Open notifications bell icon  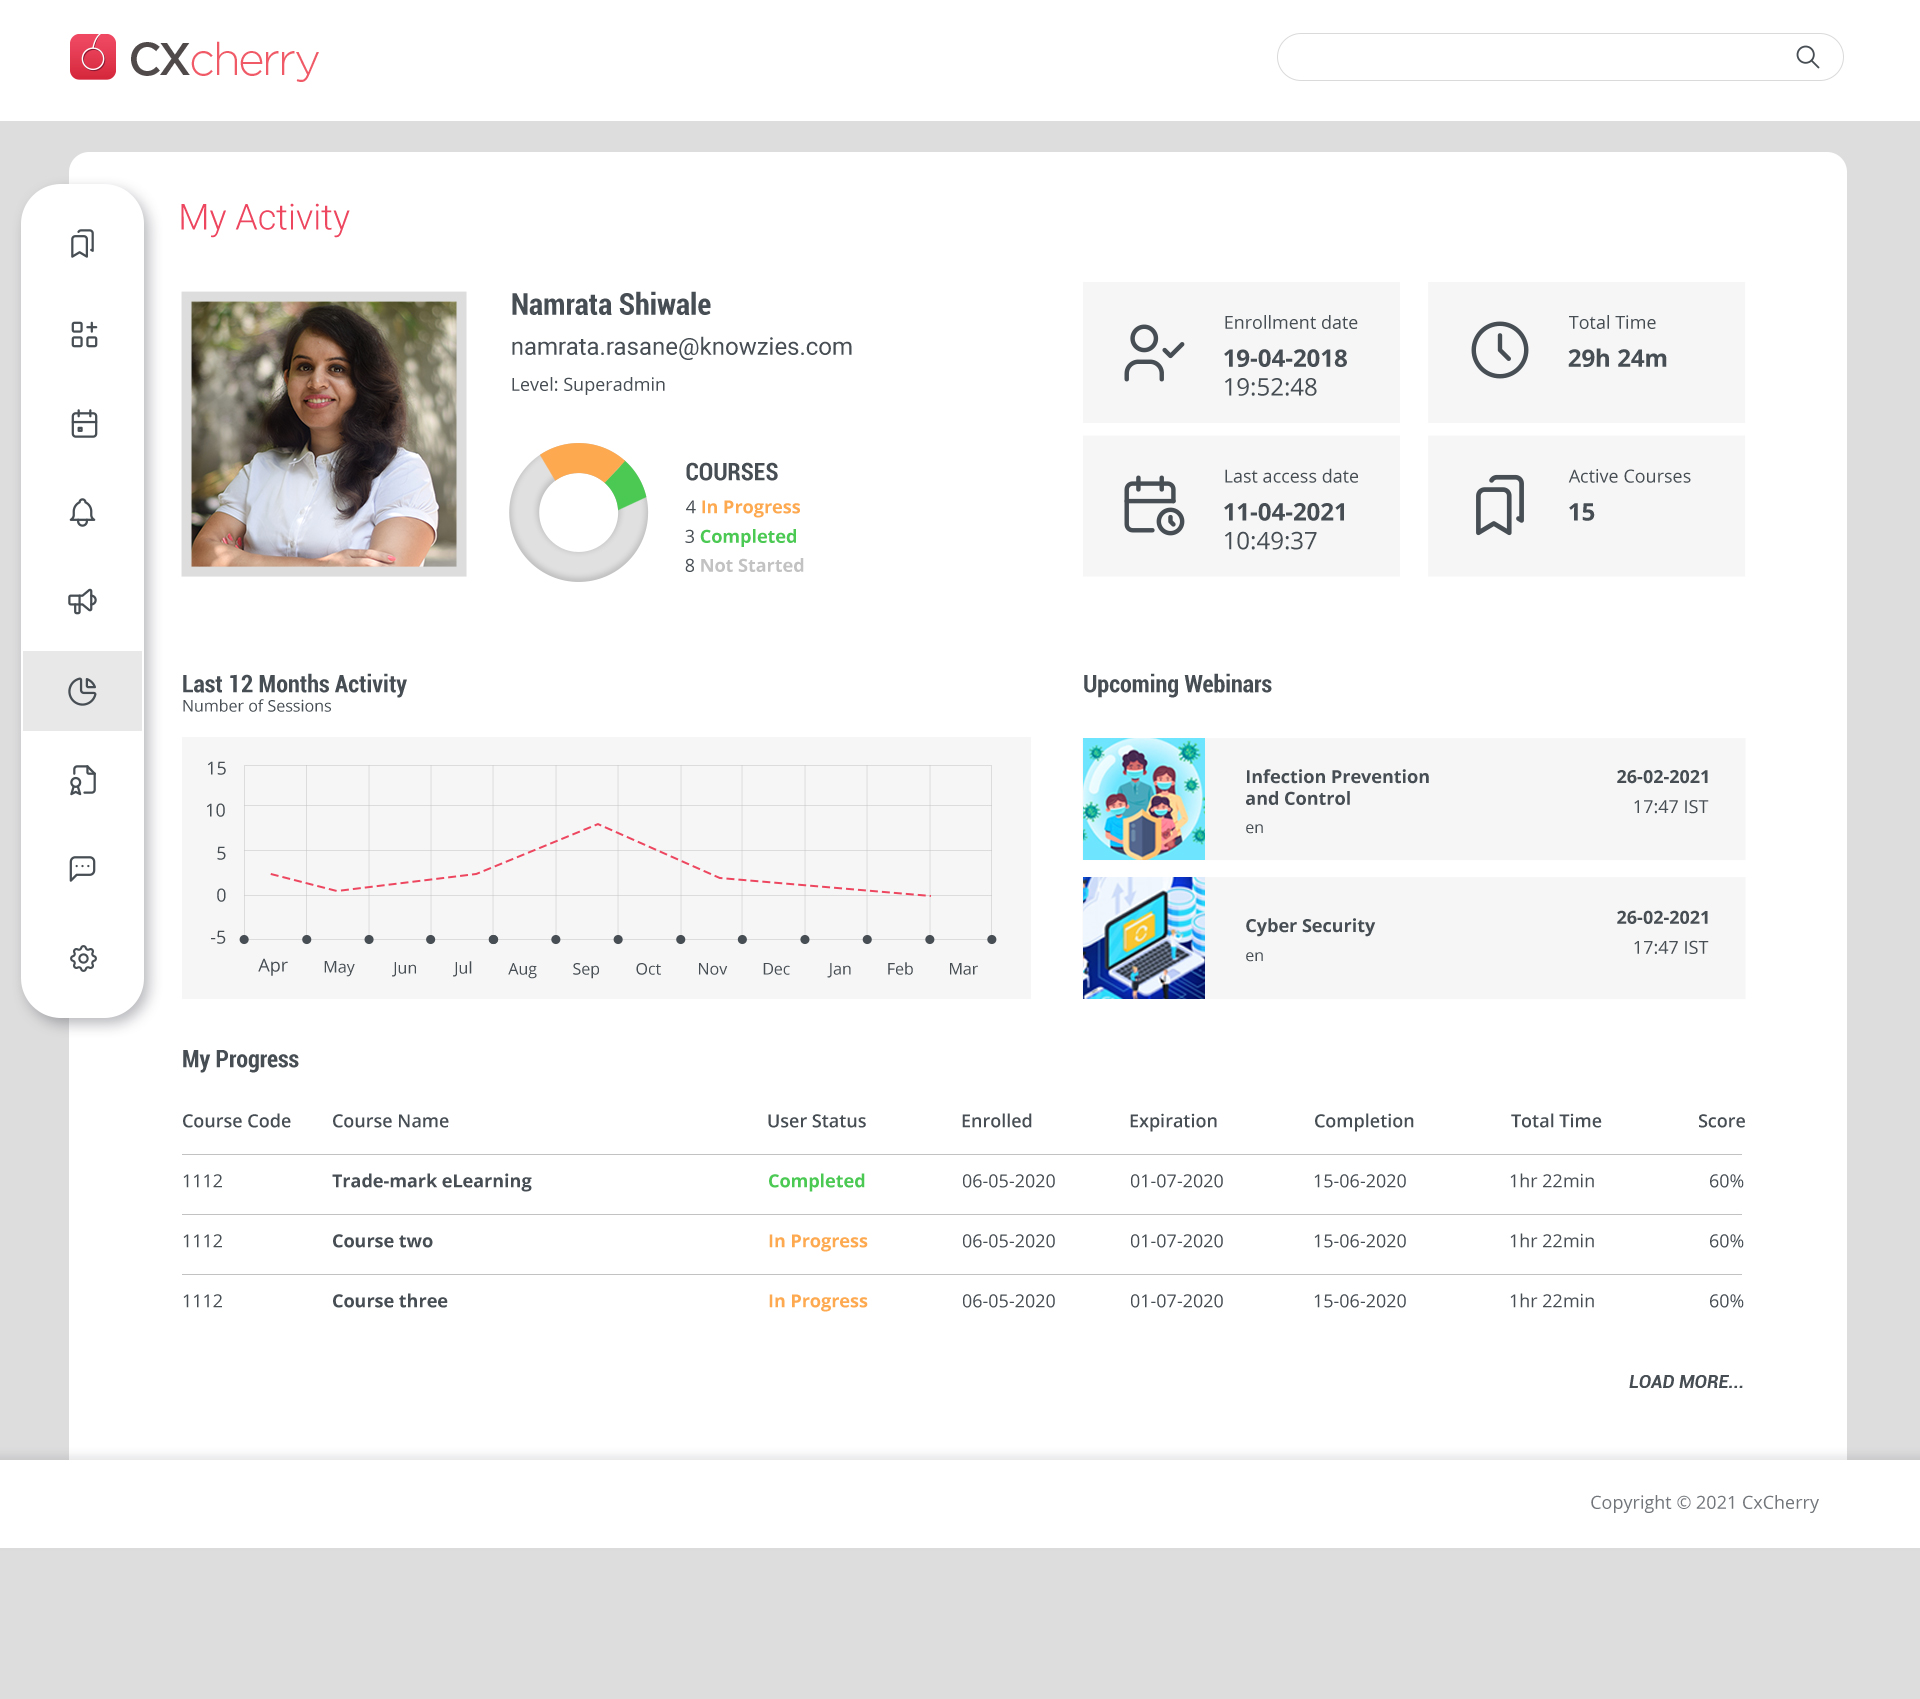(83, 512)
